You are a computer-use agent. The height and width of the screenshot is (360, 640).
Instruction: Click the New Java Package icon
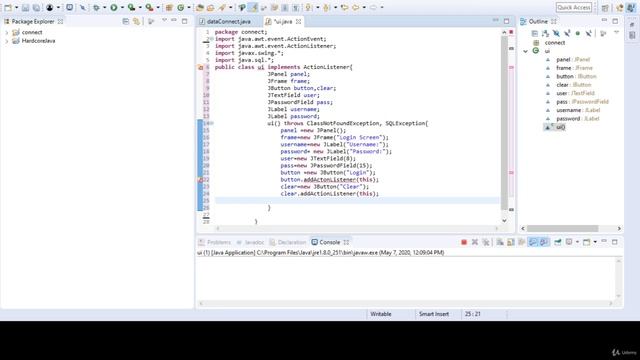(169, 7)
